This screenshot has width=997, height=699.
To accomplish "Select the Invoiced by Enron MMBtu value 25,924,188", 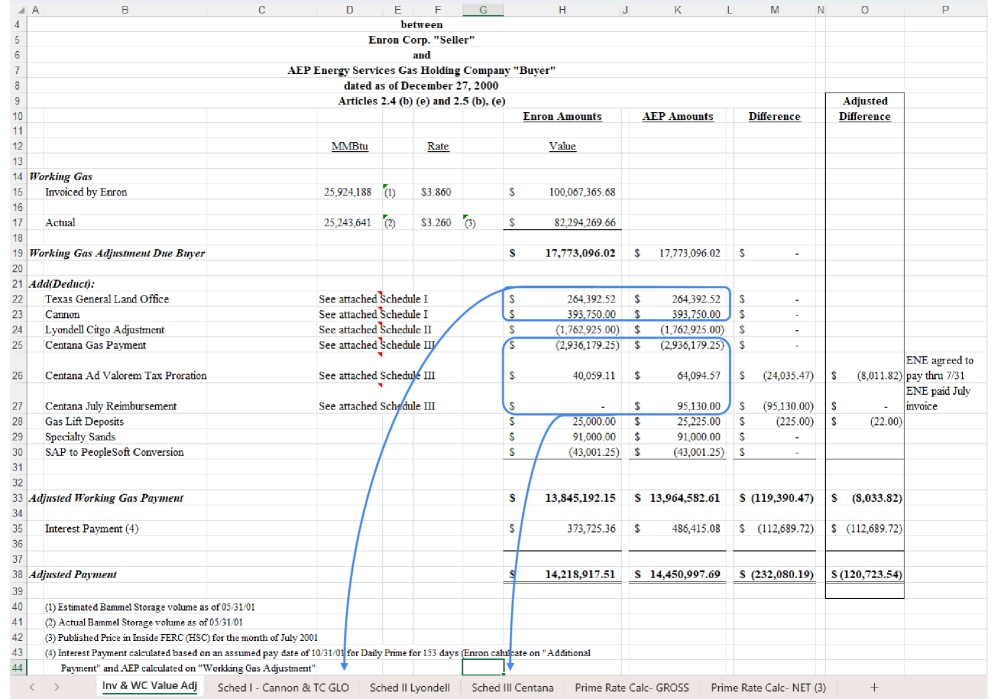I will coord(348,192).
